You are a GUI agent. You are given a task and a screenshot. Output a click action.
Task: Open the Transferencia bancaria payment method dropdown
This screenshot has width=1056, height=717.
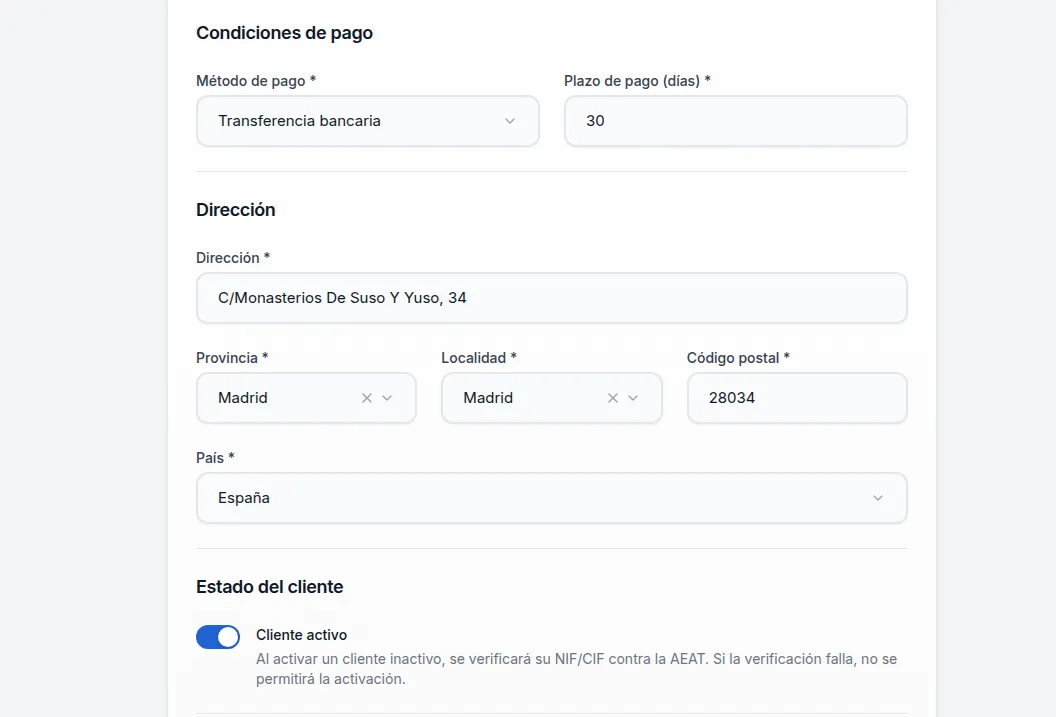coord(350,121)
